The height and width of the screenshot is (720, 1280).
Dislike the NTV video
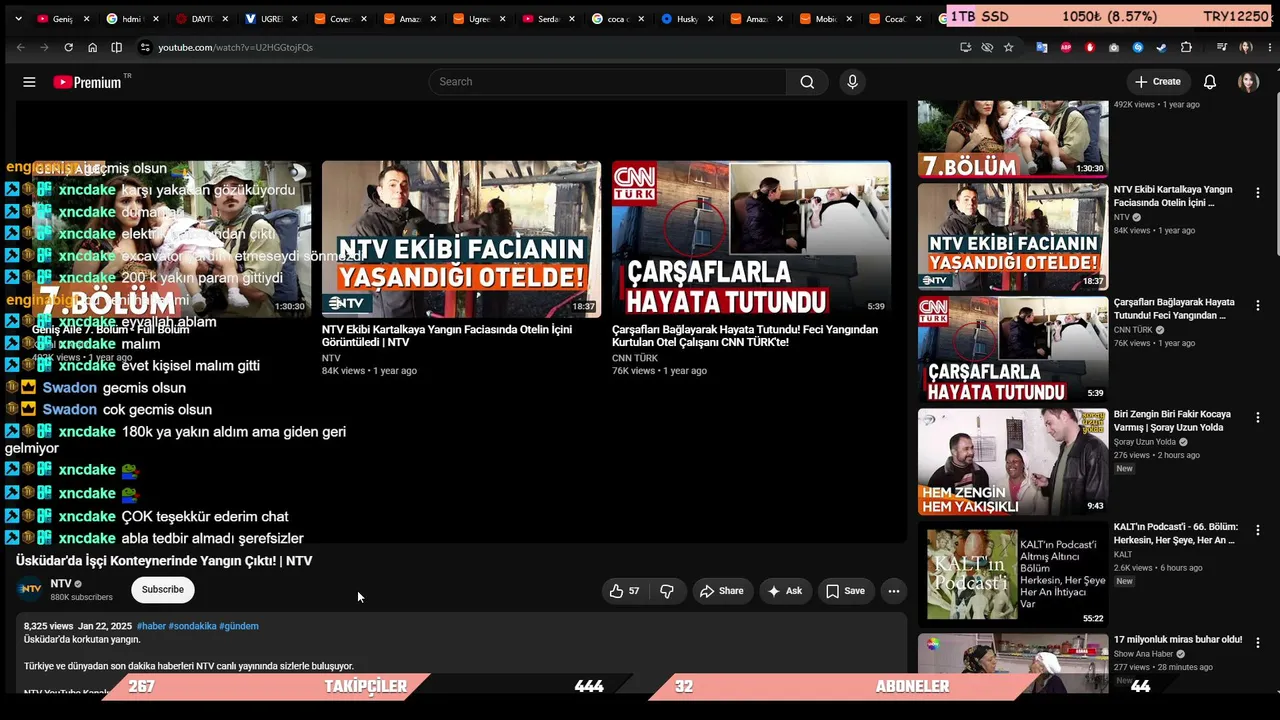[x=667, y=591]
